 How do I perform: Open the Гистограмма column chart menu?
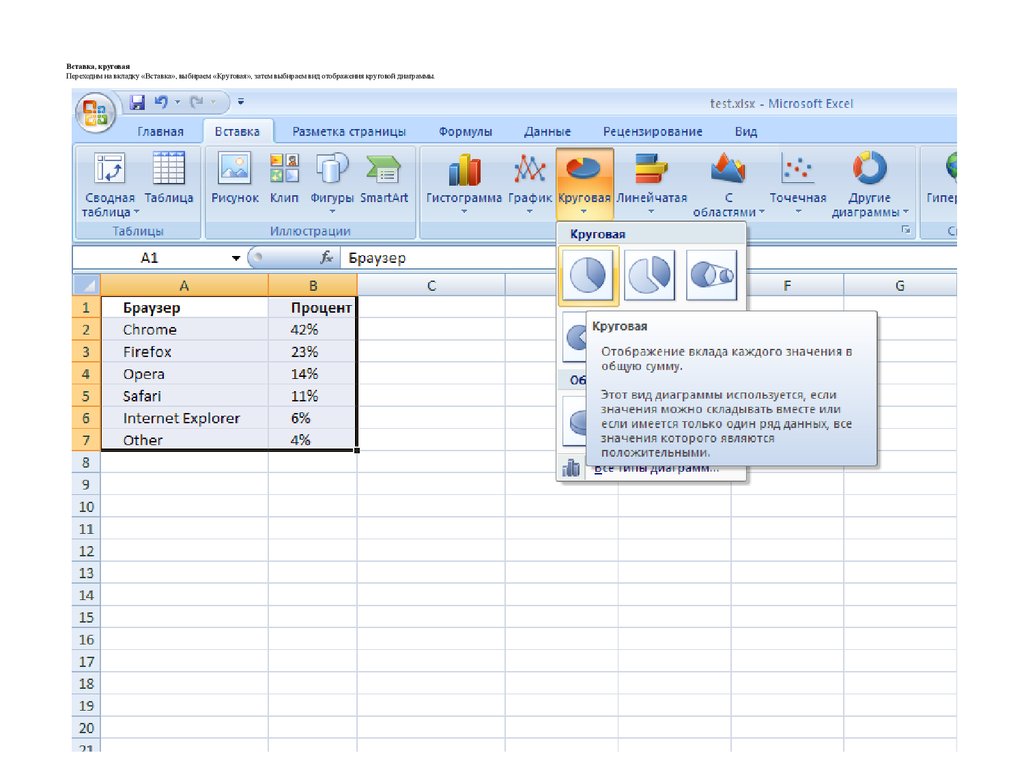[464, 184]
